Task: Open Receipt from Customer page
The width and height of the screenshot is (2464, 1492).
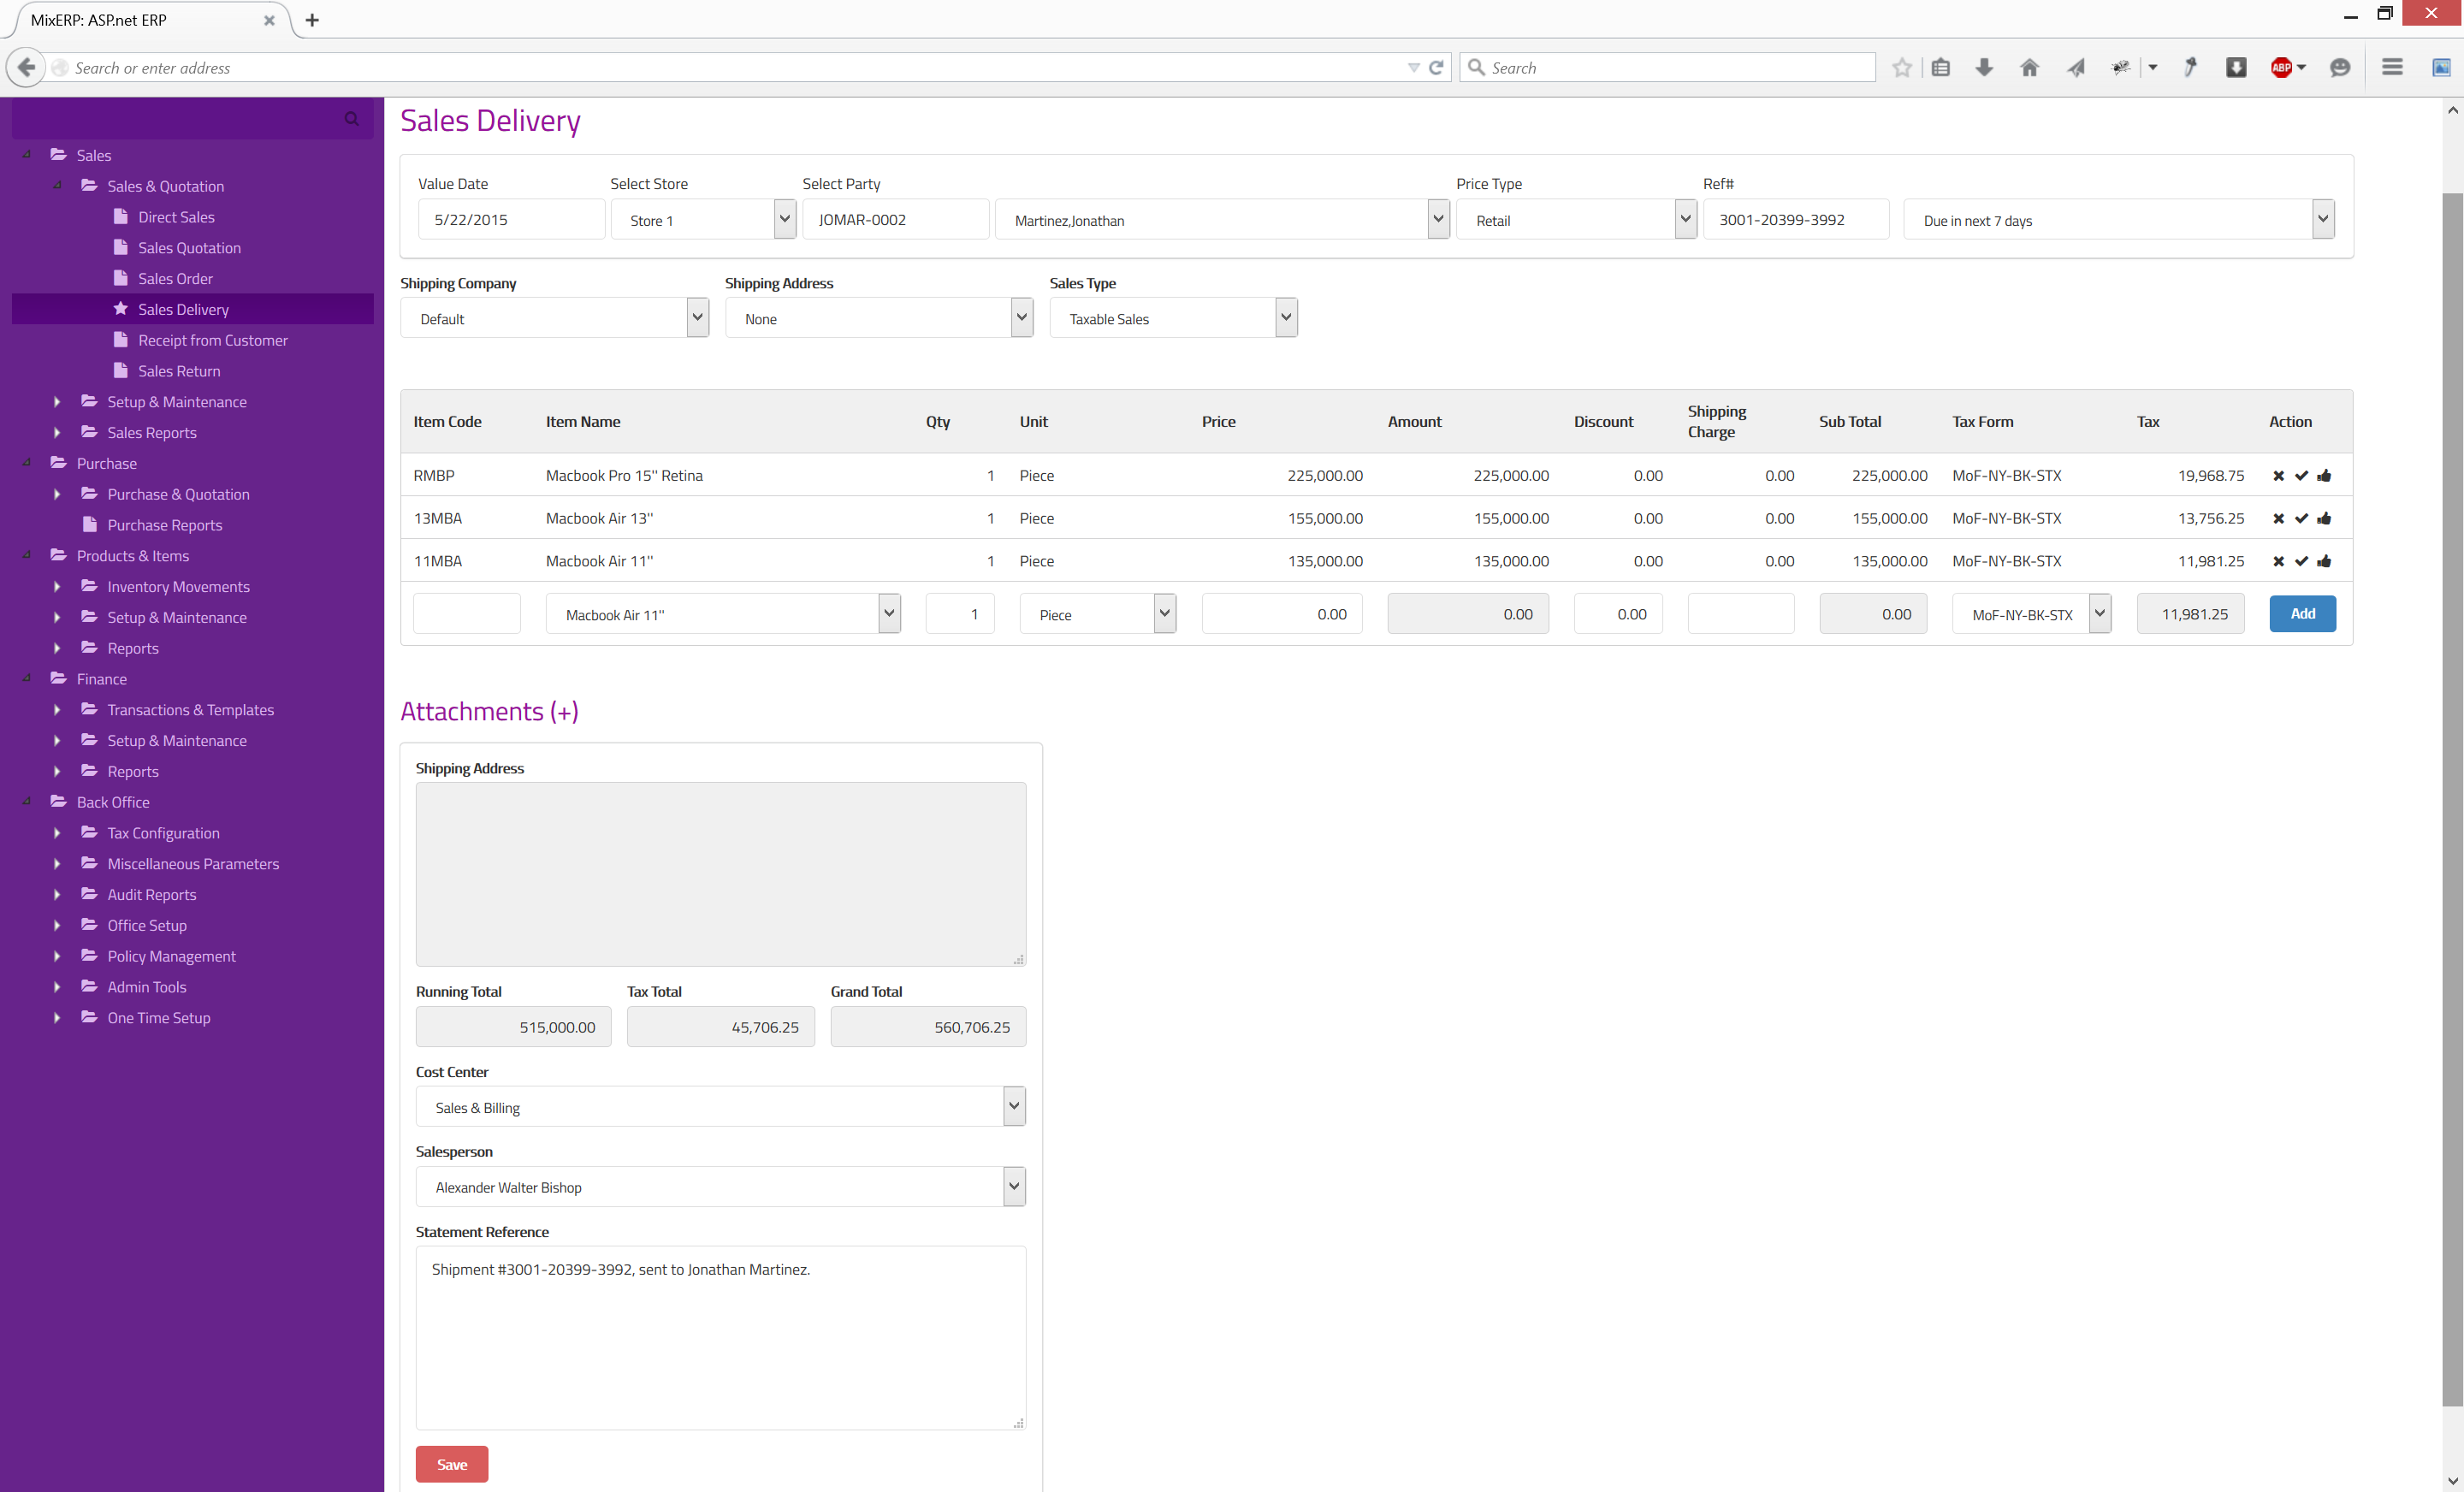Action: pos(212,340)
